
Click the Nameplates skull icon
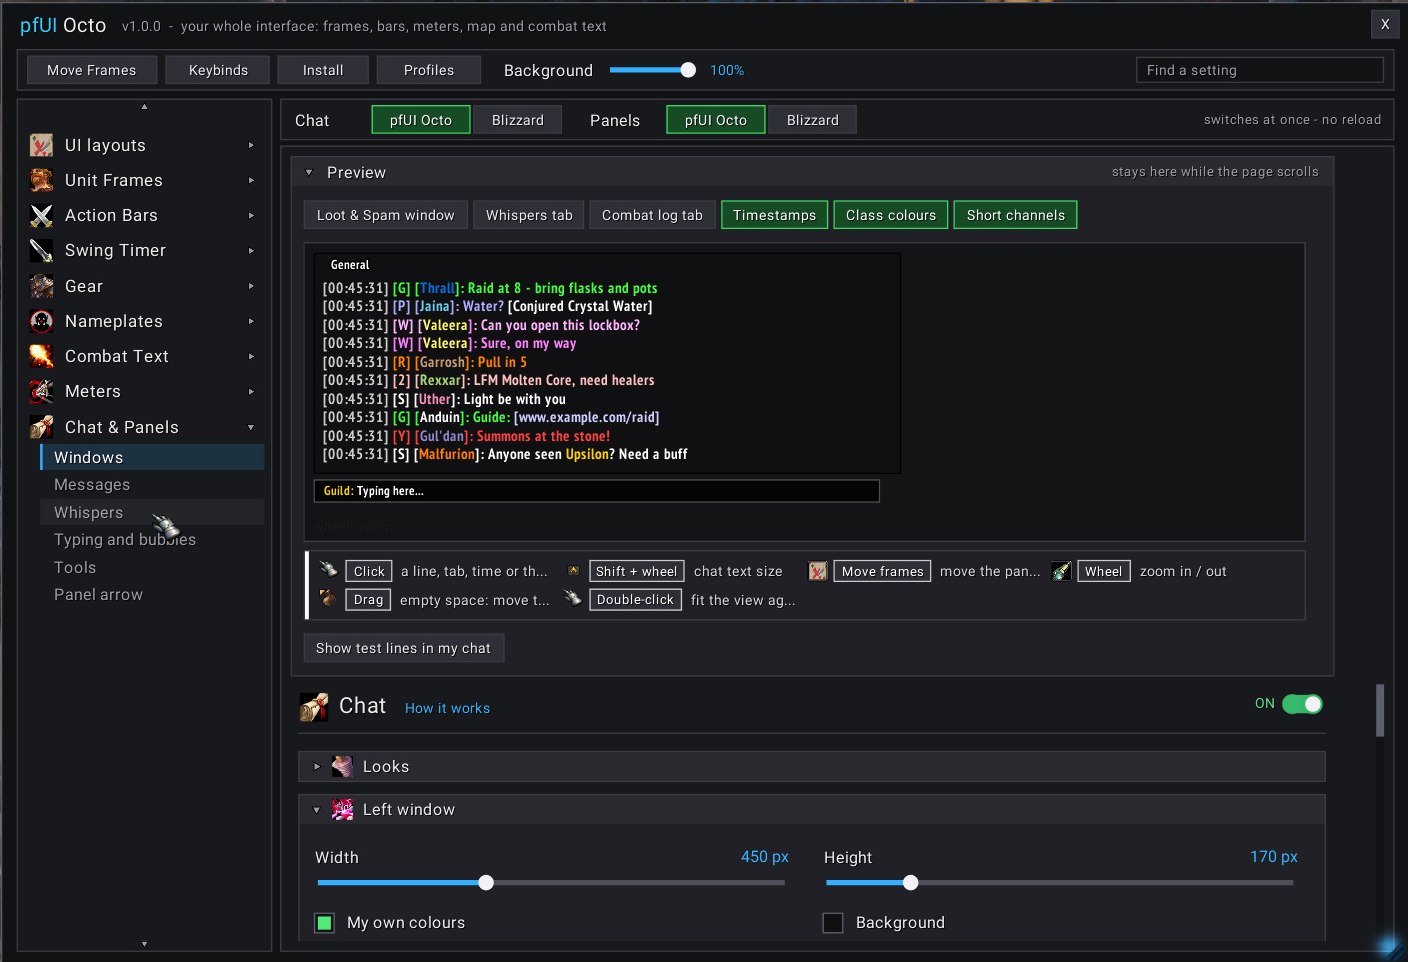(41, 321)
